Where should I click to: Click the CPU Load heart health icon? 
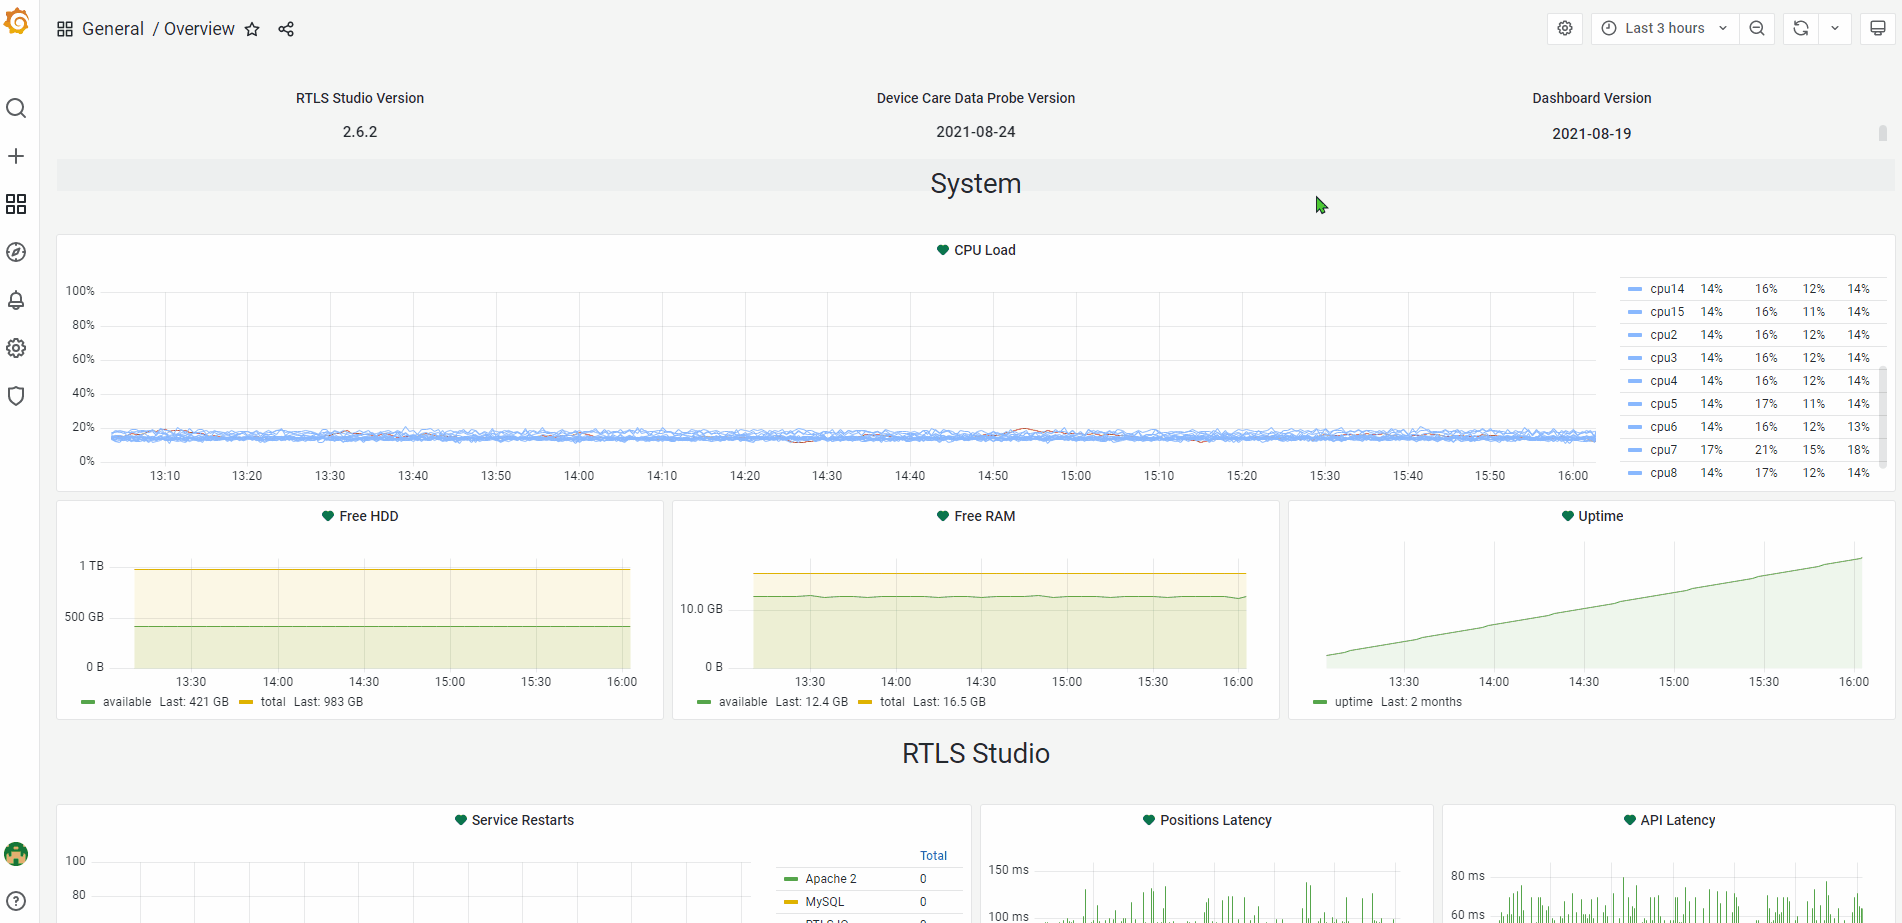click(942, 250)
